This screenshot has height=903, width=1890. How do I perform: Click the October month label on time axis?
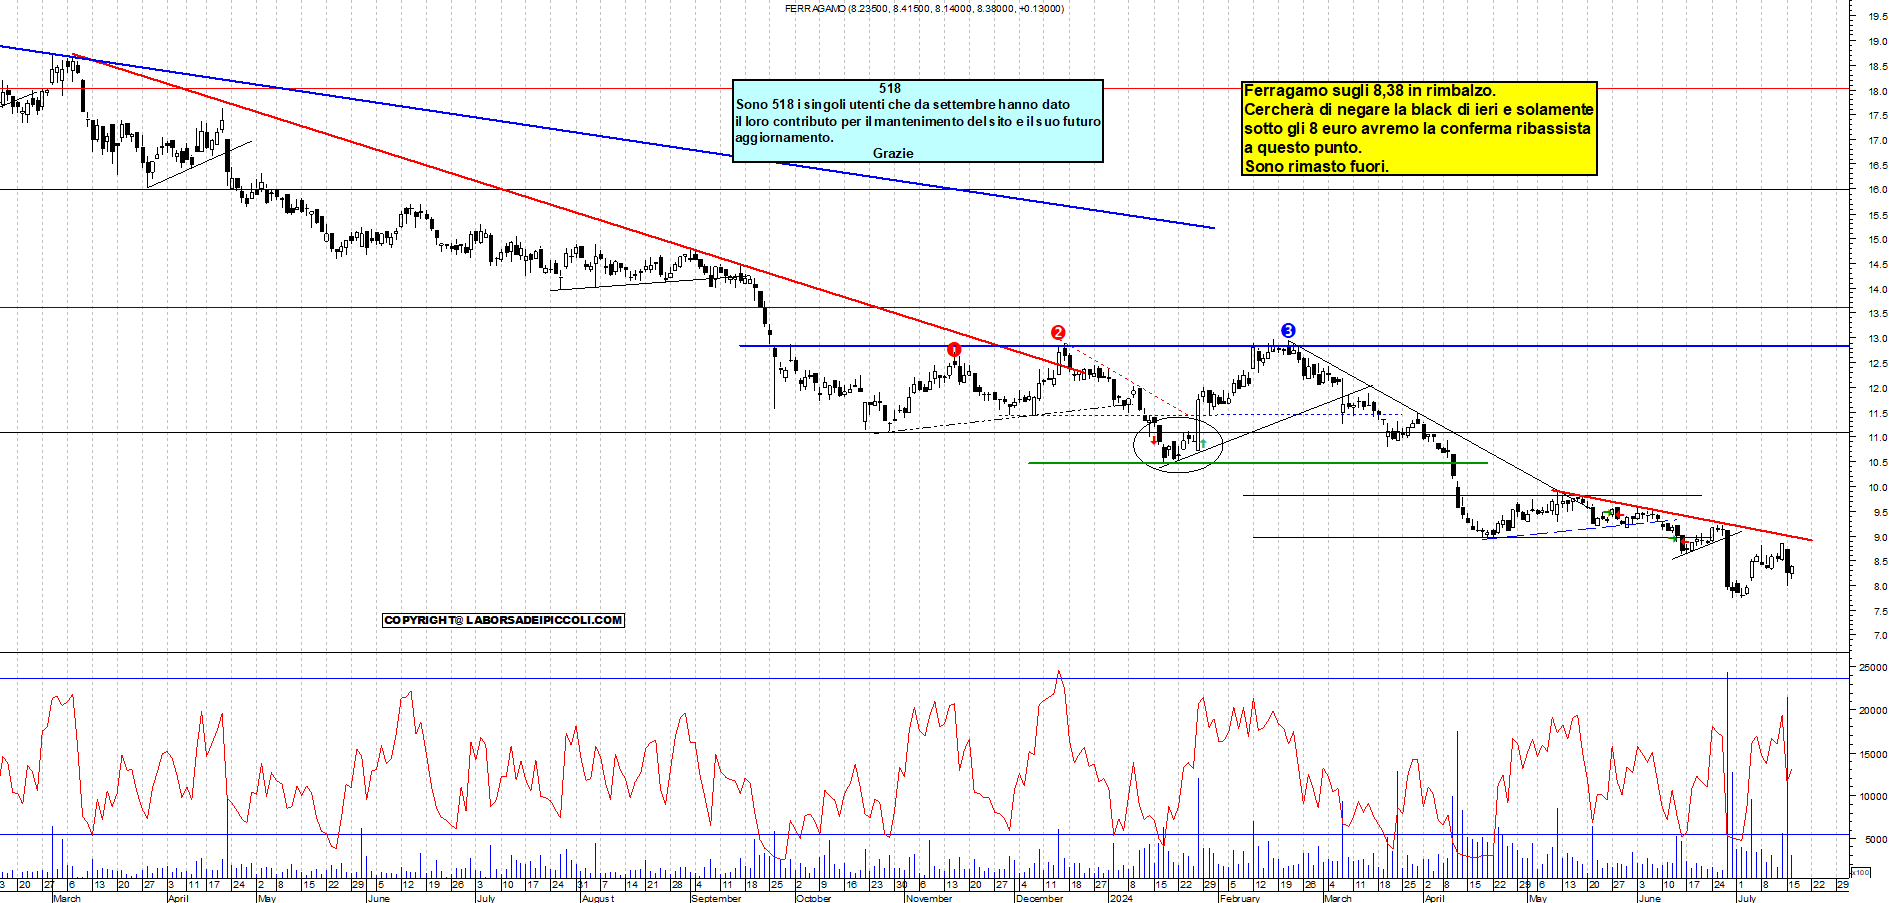pyautogui.click(x=813, y=898)
